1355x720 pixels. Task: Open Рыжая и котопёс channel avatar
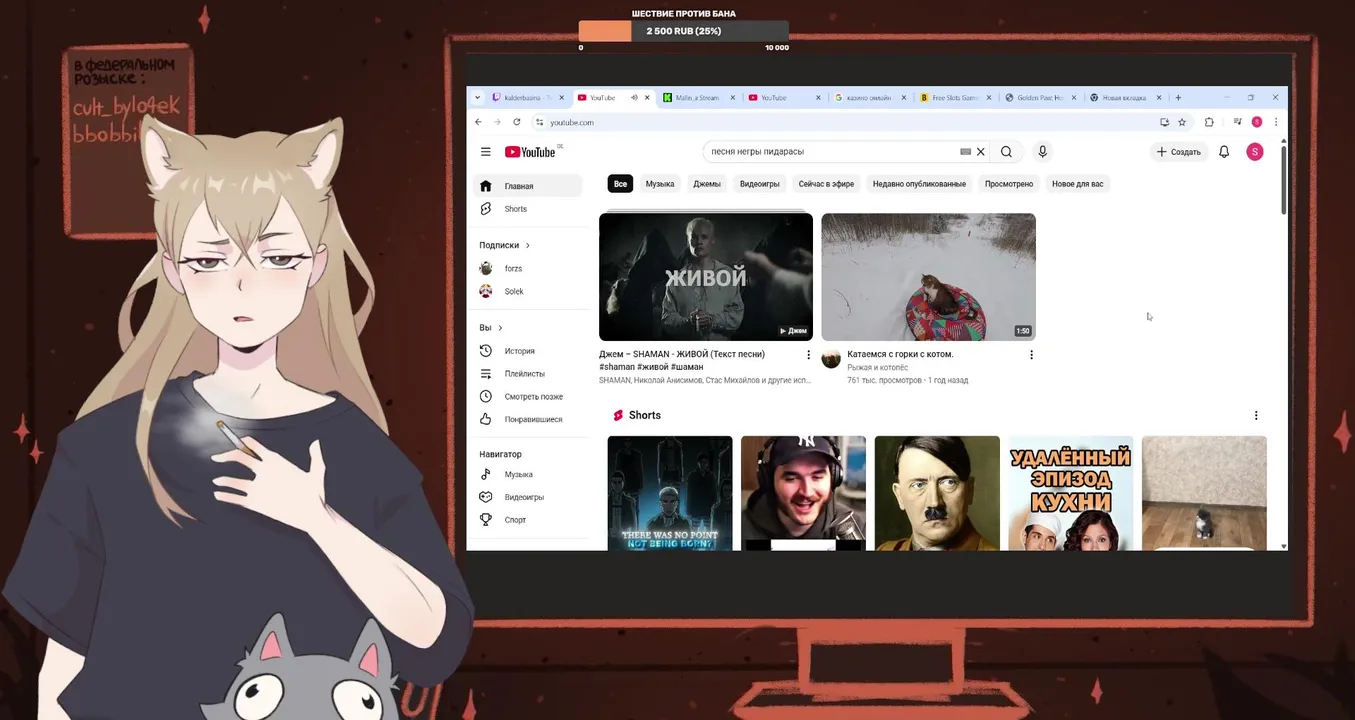click(831, 359)
